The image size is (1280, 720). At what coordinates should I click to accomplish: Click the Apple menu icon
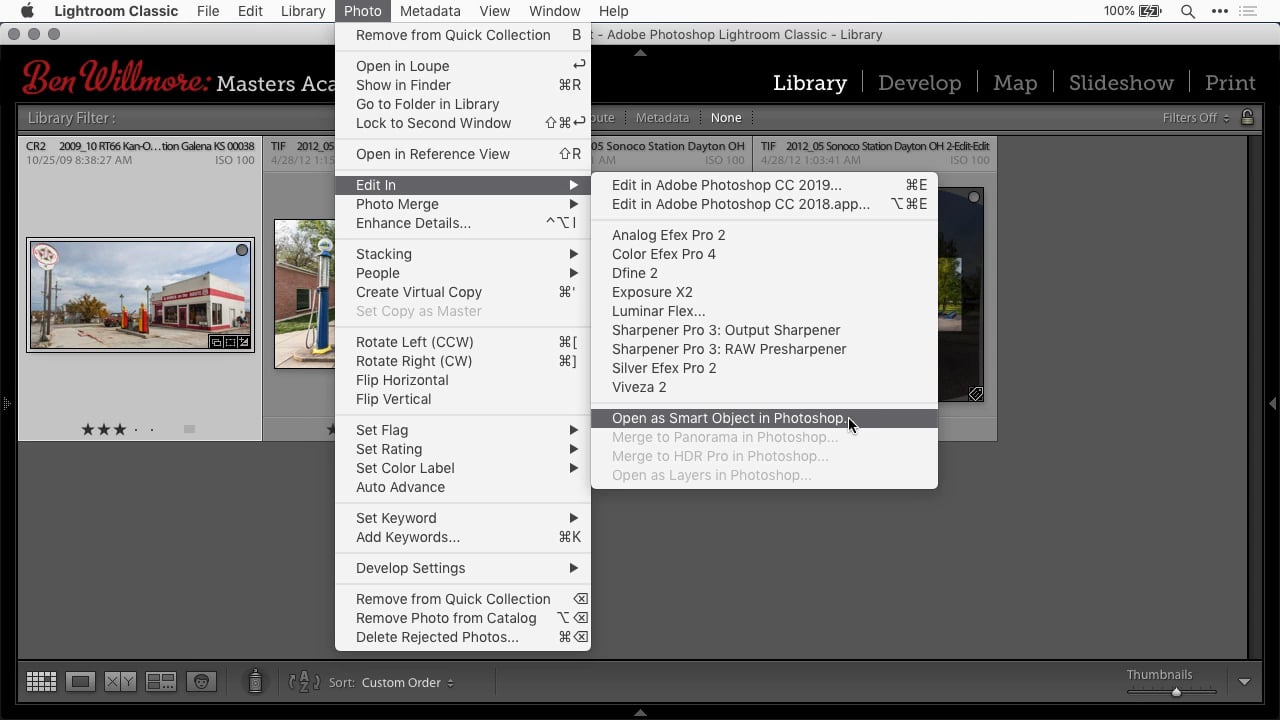pyautogui.click(x=27, y=11)
